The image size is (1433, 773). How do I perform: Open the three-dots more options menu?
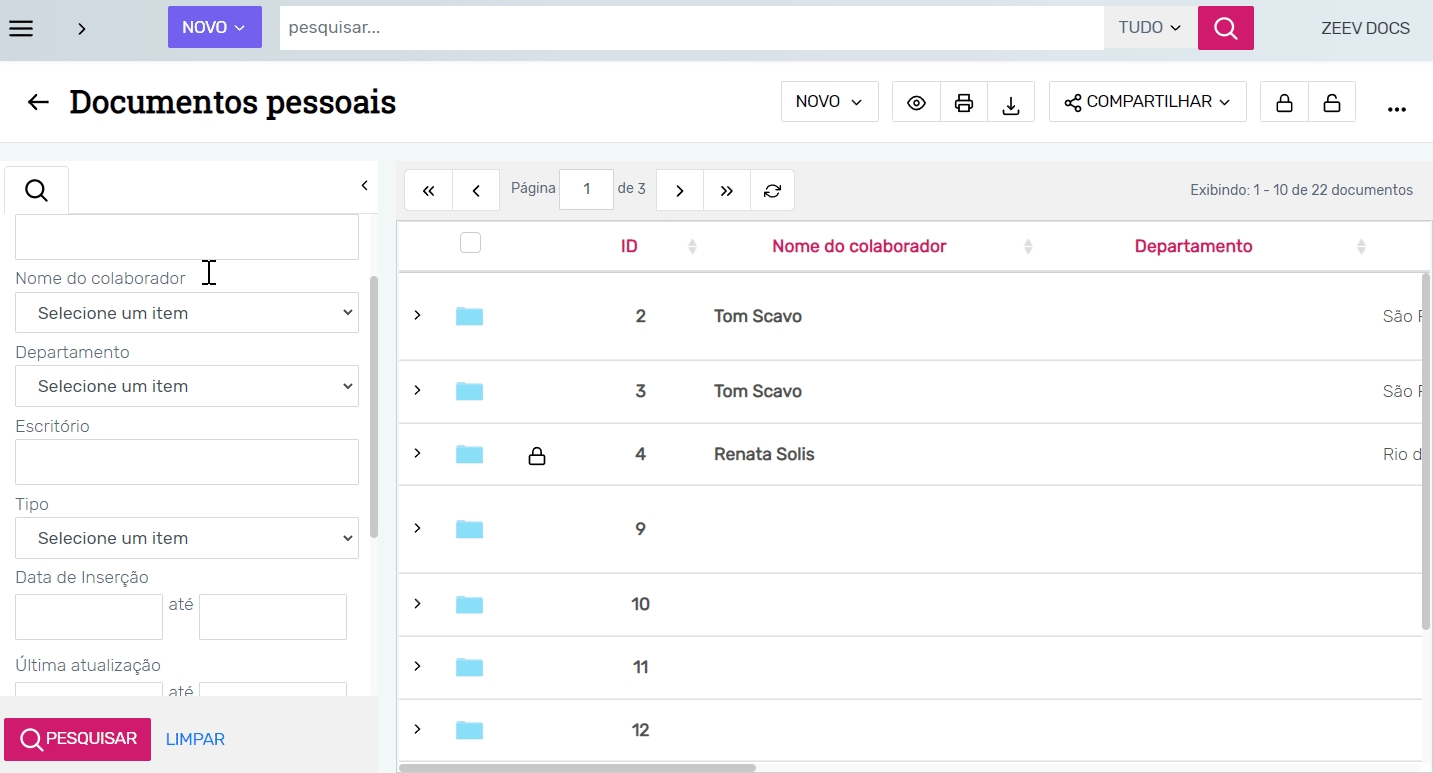pyautogui.click(x=1397, y=106)
